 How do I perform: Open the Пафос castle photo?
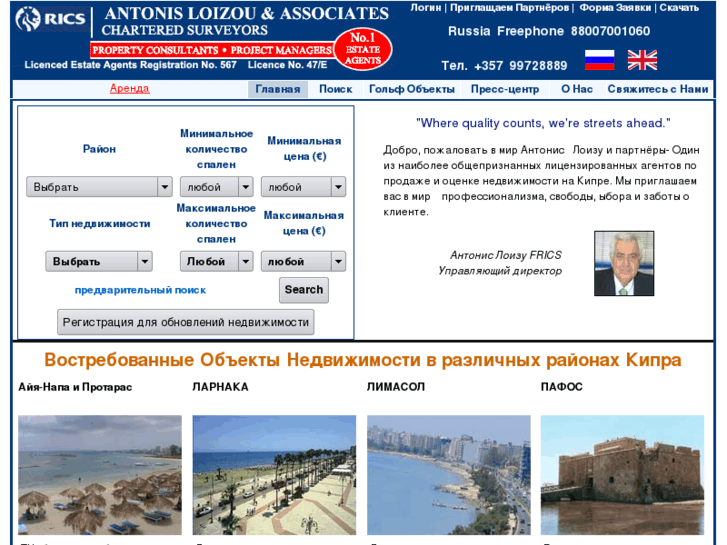click(x=622, y=475)
